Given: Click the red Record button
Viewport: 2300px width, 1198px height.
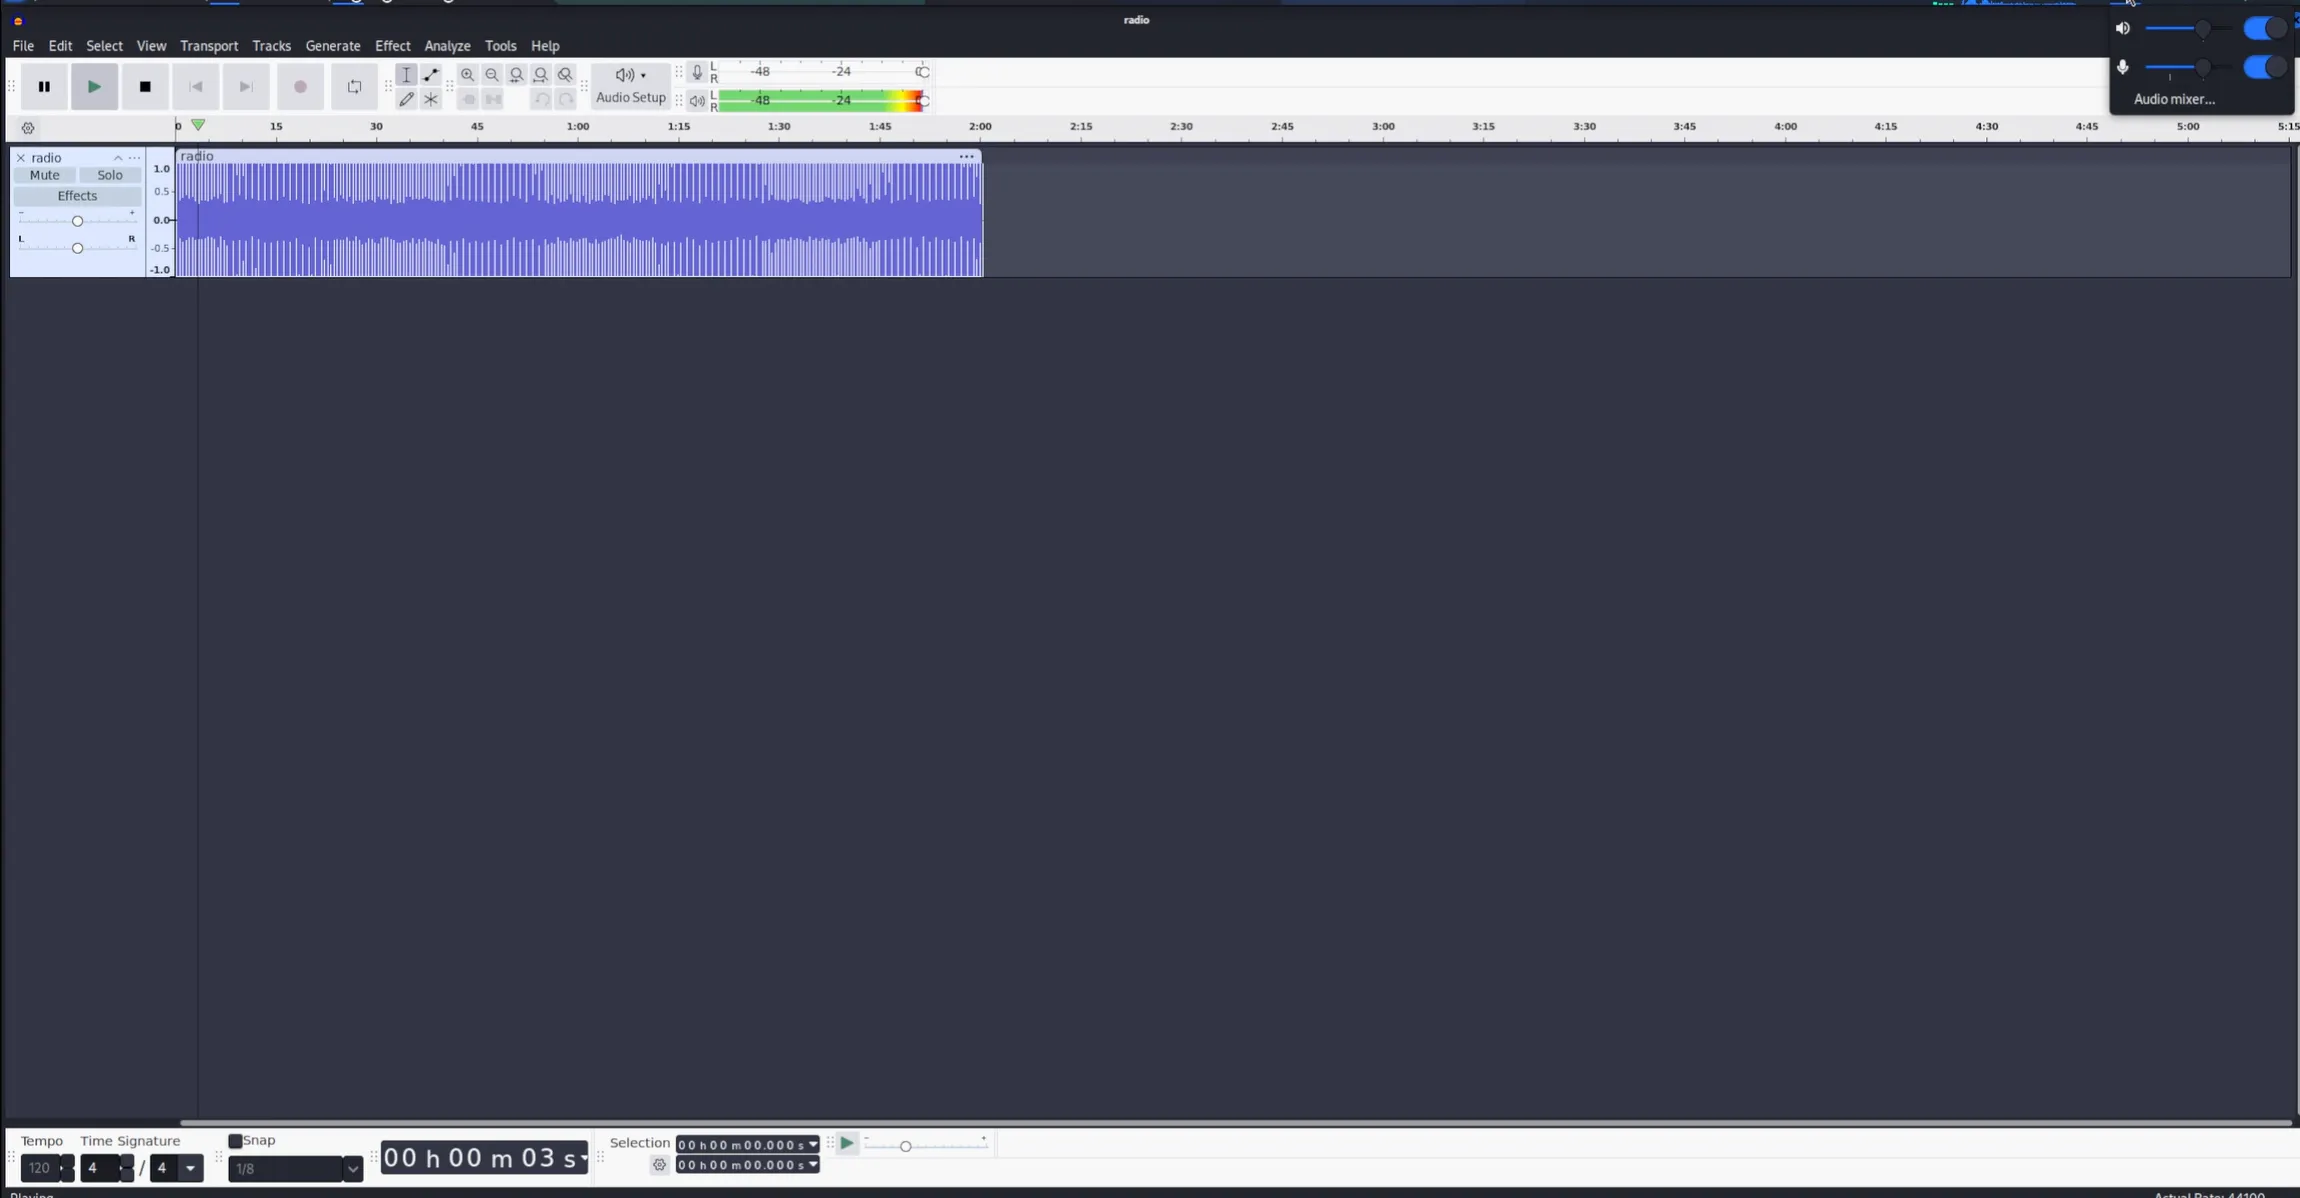Looking at the screenshot, I should pyautogui.click(x=300, y=87).
